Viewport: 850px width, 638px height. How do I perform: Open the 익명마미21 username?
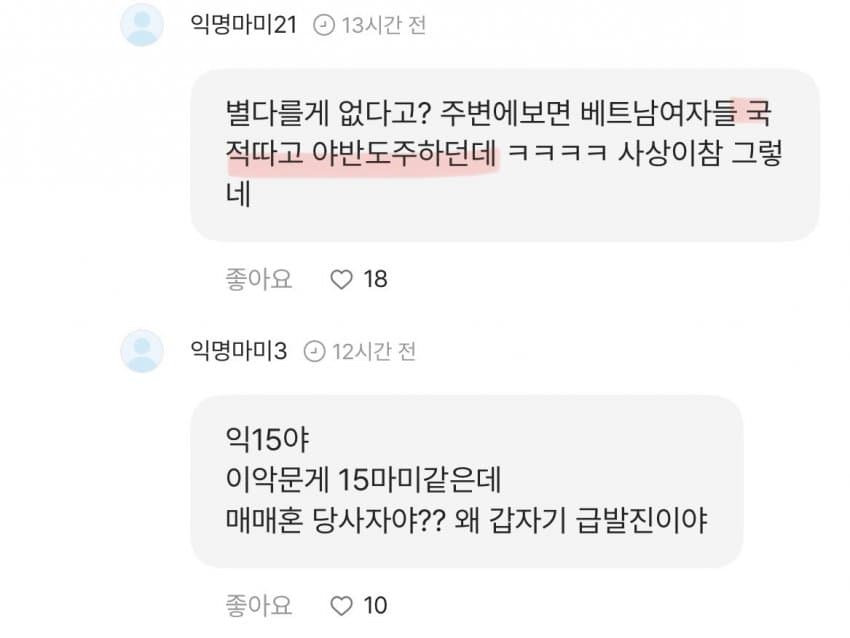pyautogui.click(x=243, y=25)
